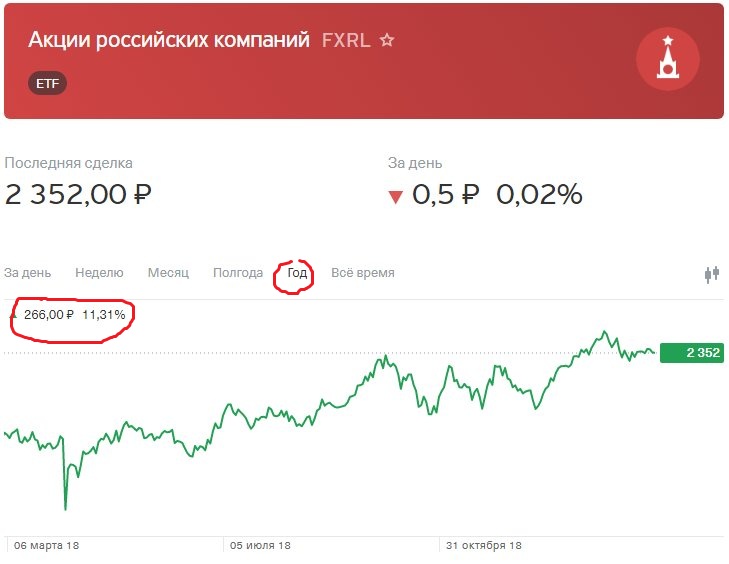
Task: Click the Kremlin tower fund logo
Action: (668, 59)
